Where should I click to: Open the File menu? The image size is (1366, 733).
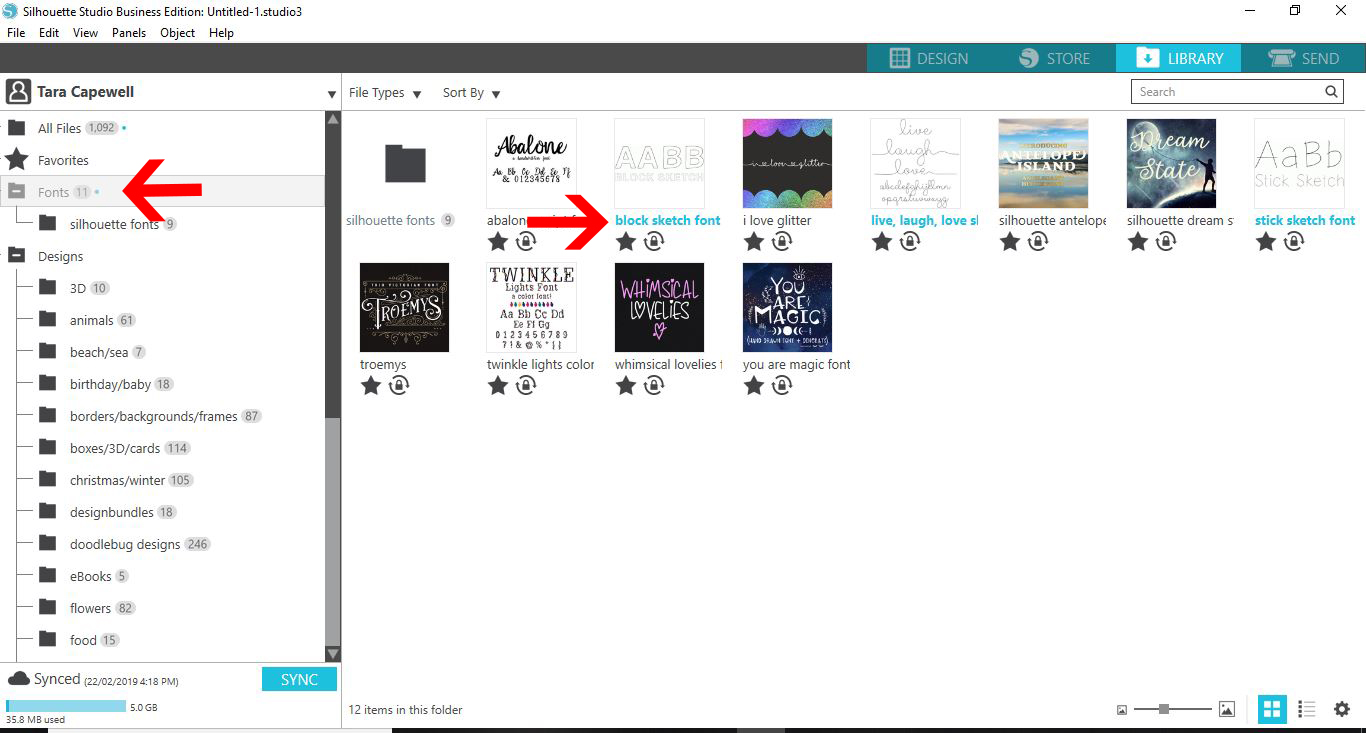(16, 33)
